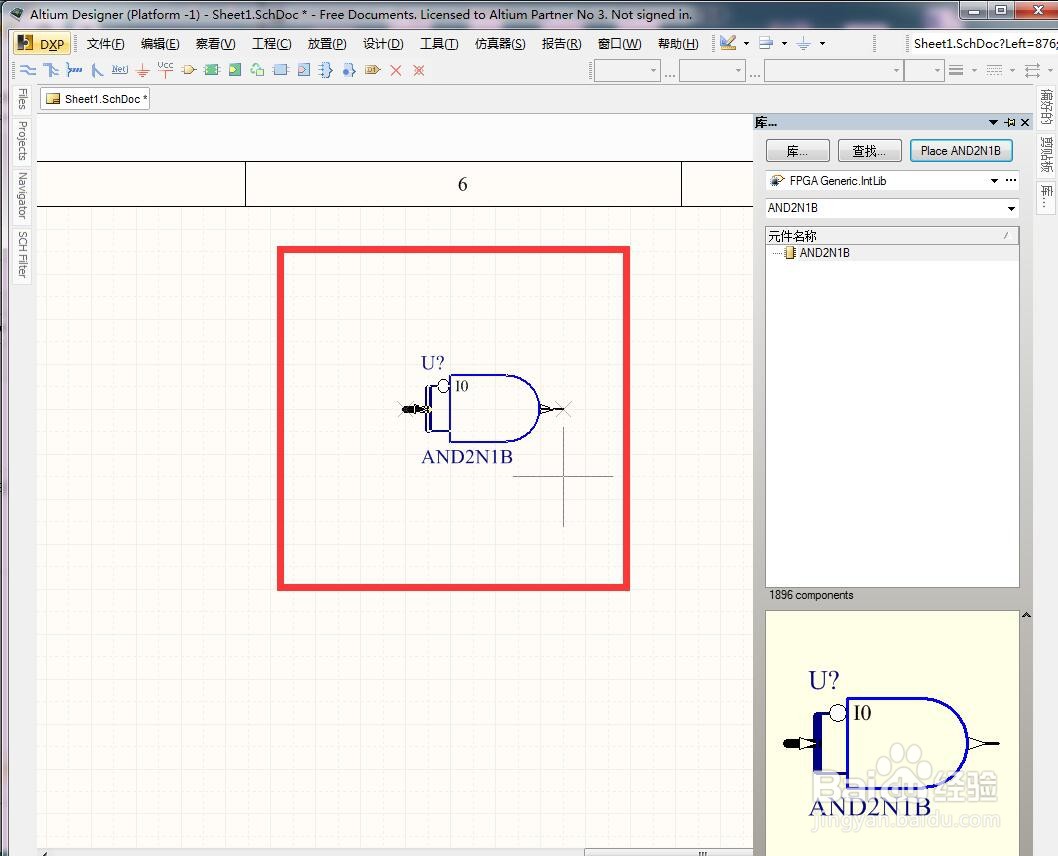Switch to the Sheet1.SchDoc tab
The width and height of the screenshot is (1058, 856).
95,99
